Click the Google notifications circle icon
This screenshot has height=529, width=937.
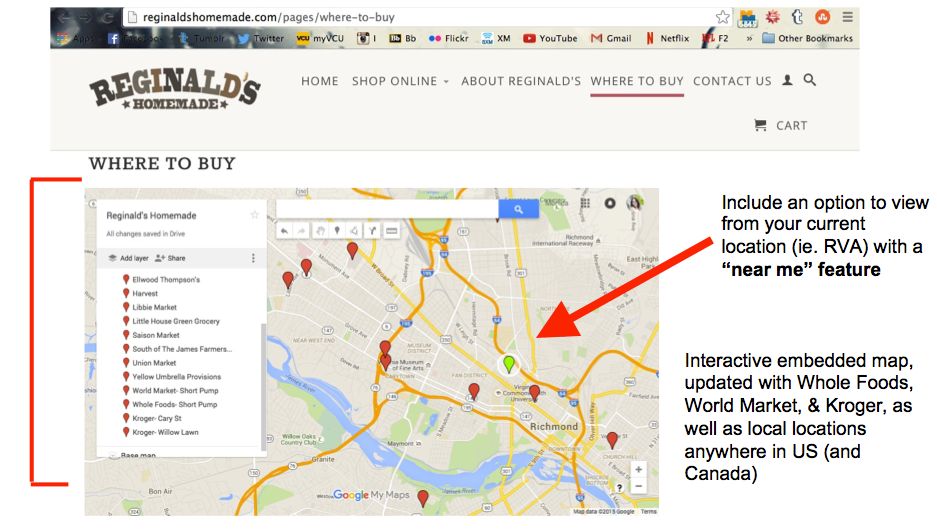point(610,203)
